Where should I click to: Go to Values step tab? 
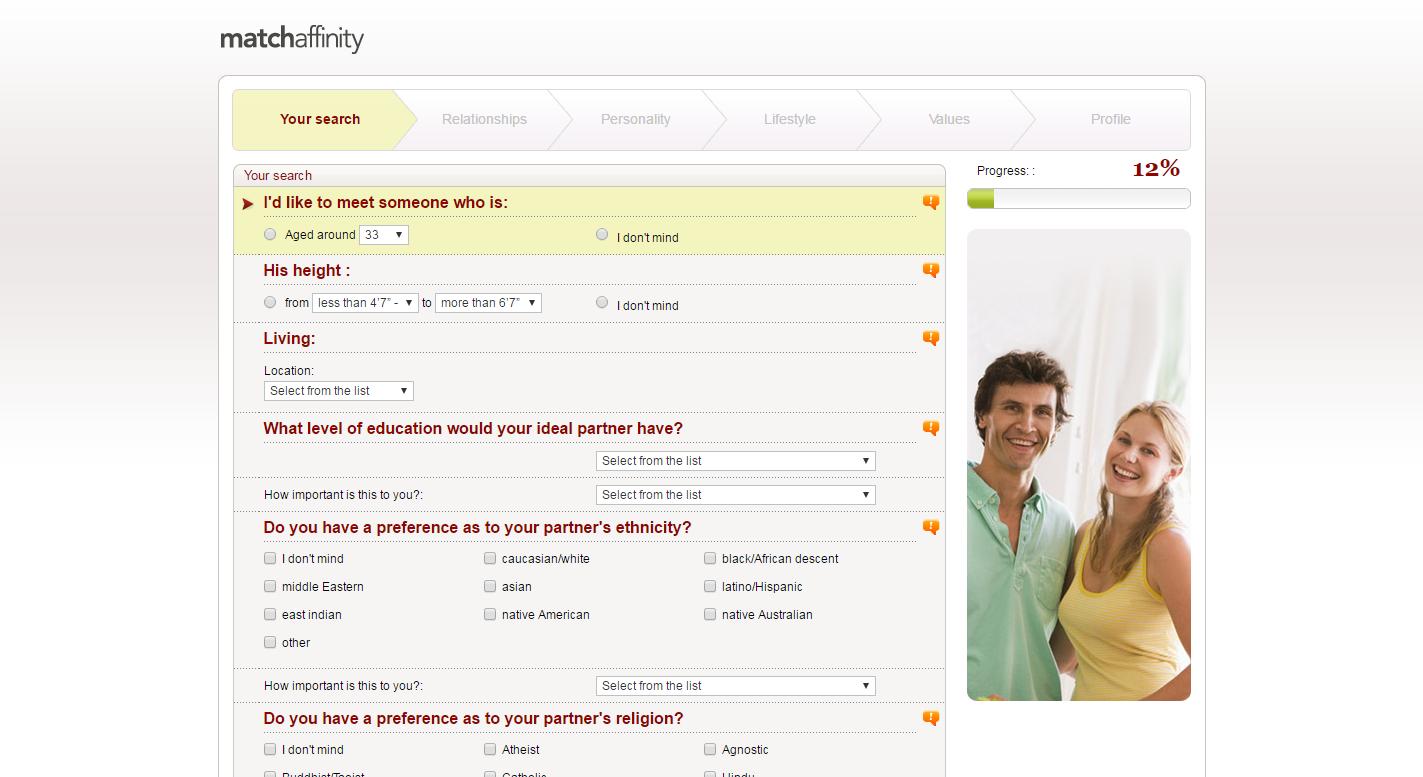coord(949,119)
